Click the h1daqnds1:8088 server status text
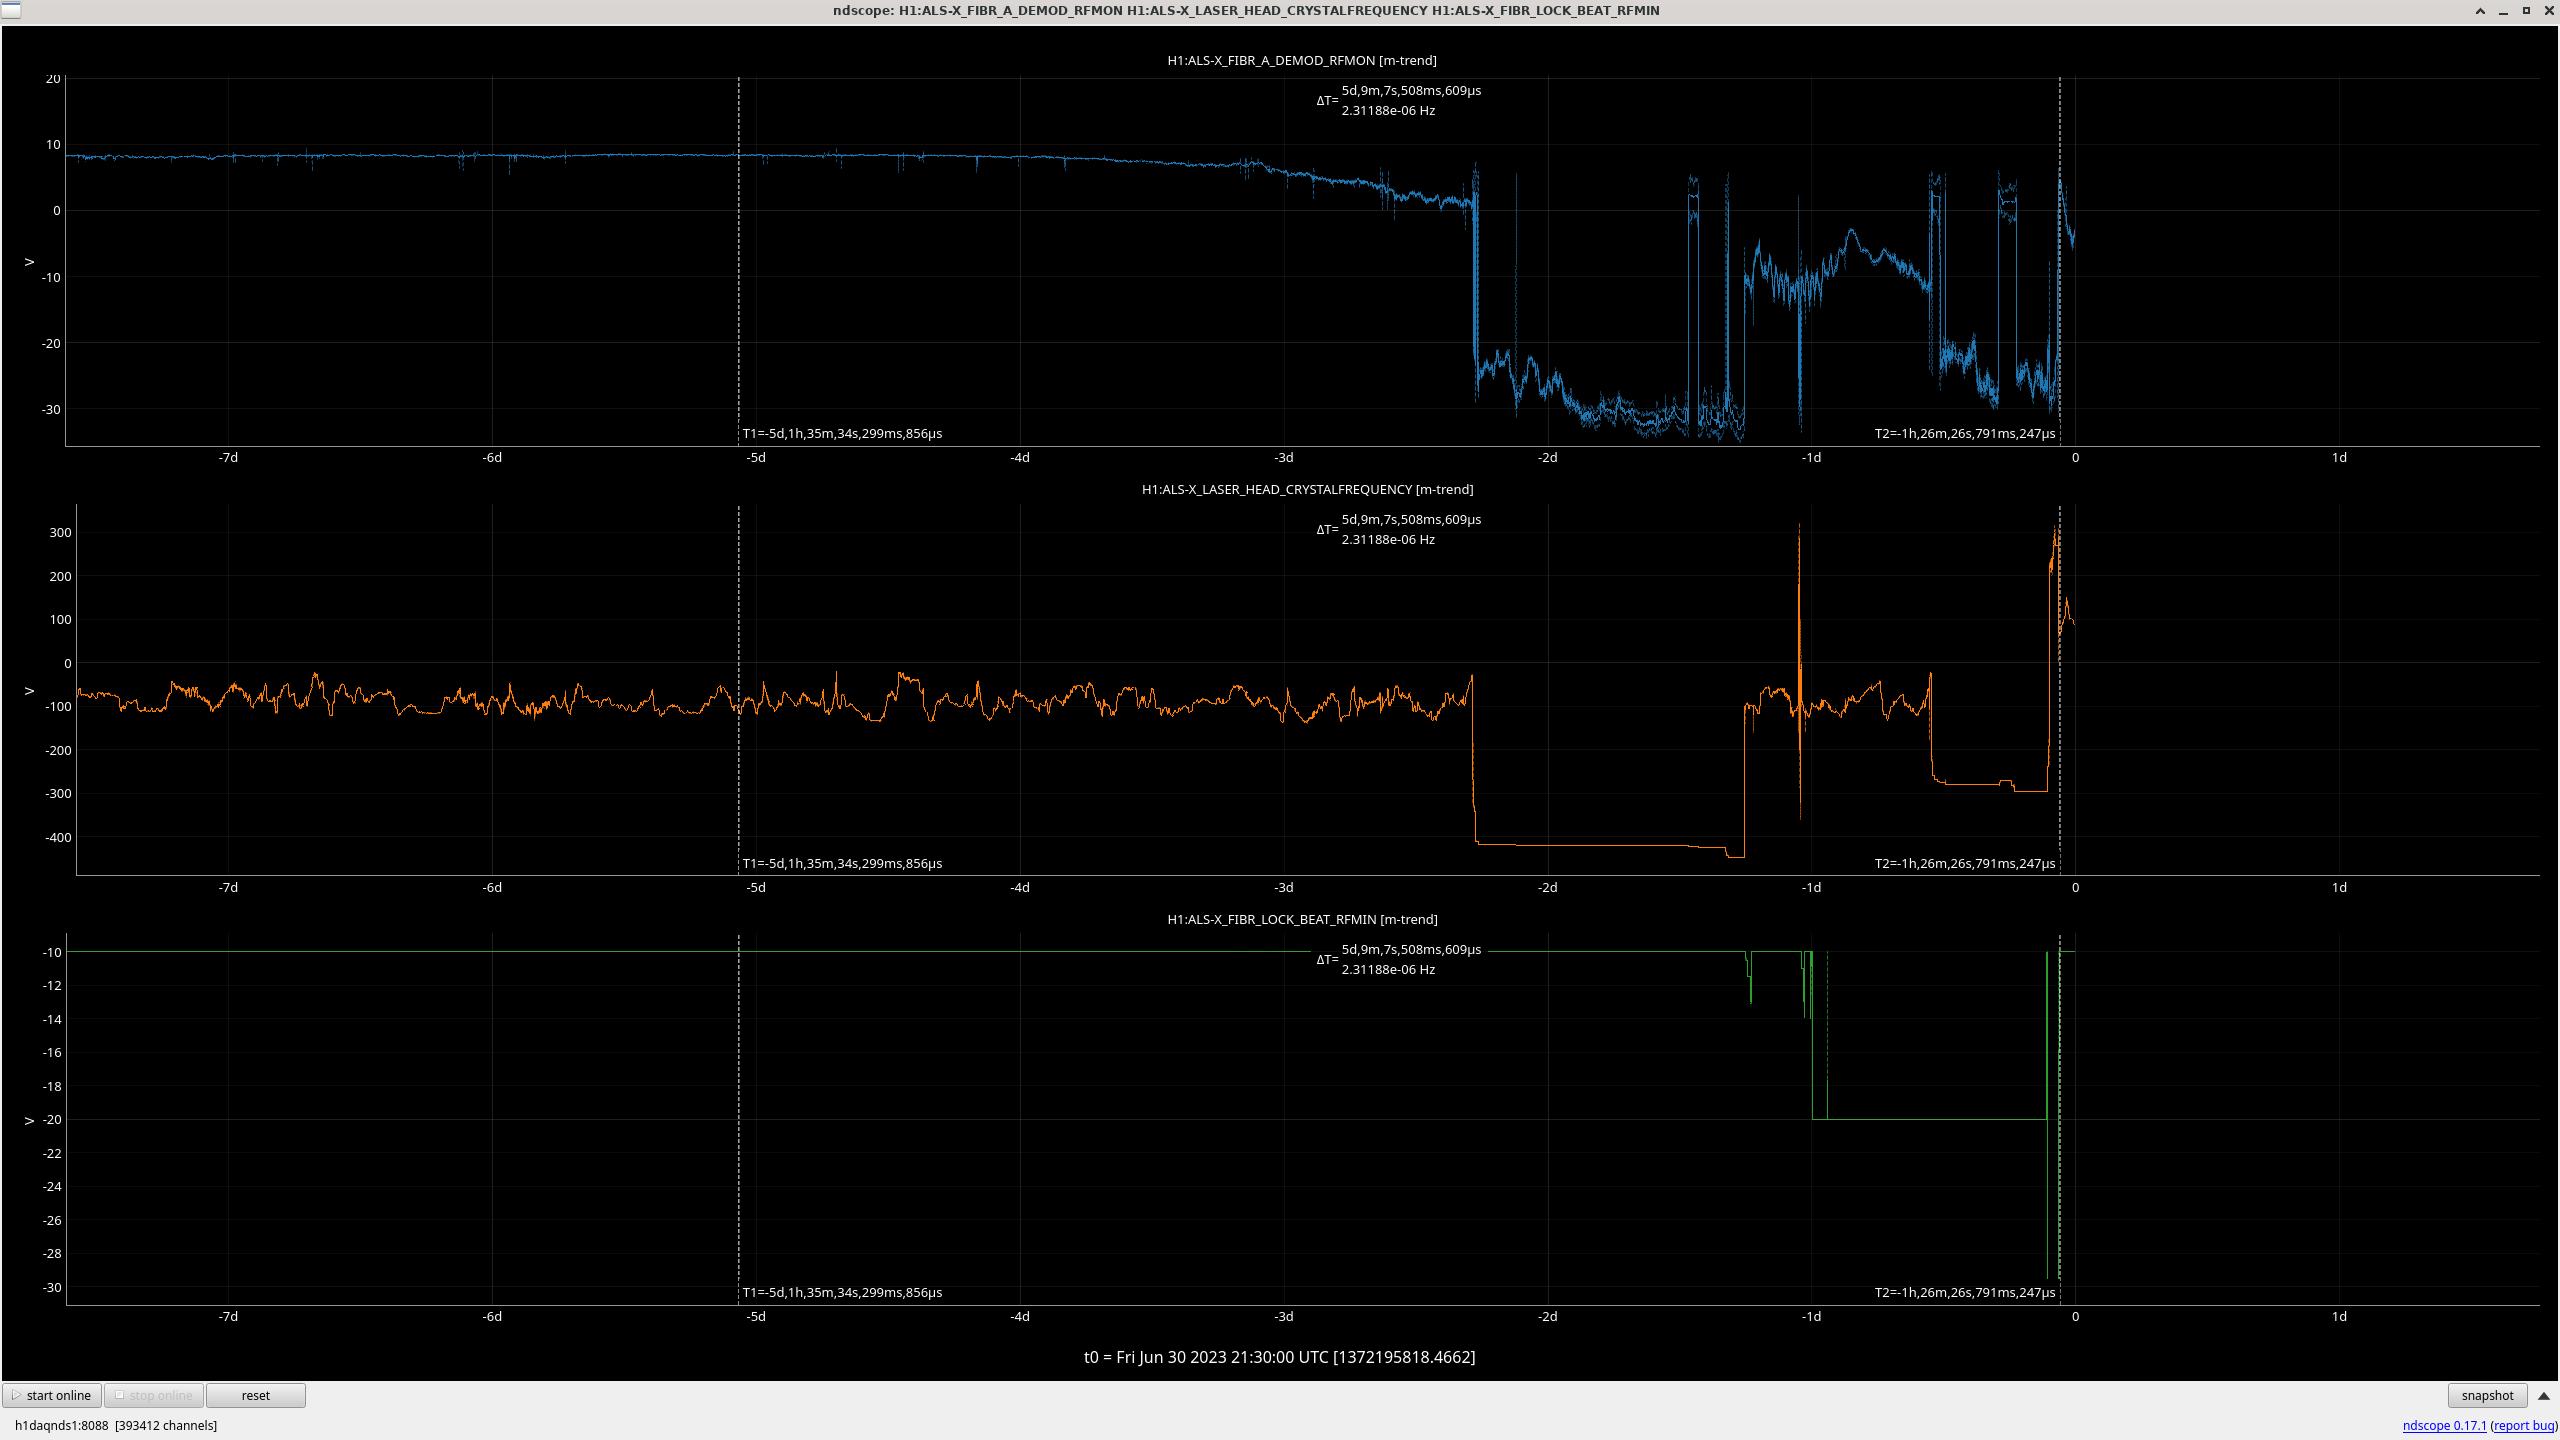This screenshot has height=1440, width=2560. pos(61,1425)
